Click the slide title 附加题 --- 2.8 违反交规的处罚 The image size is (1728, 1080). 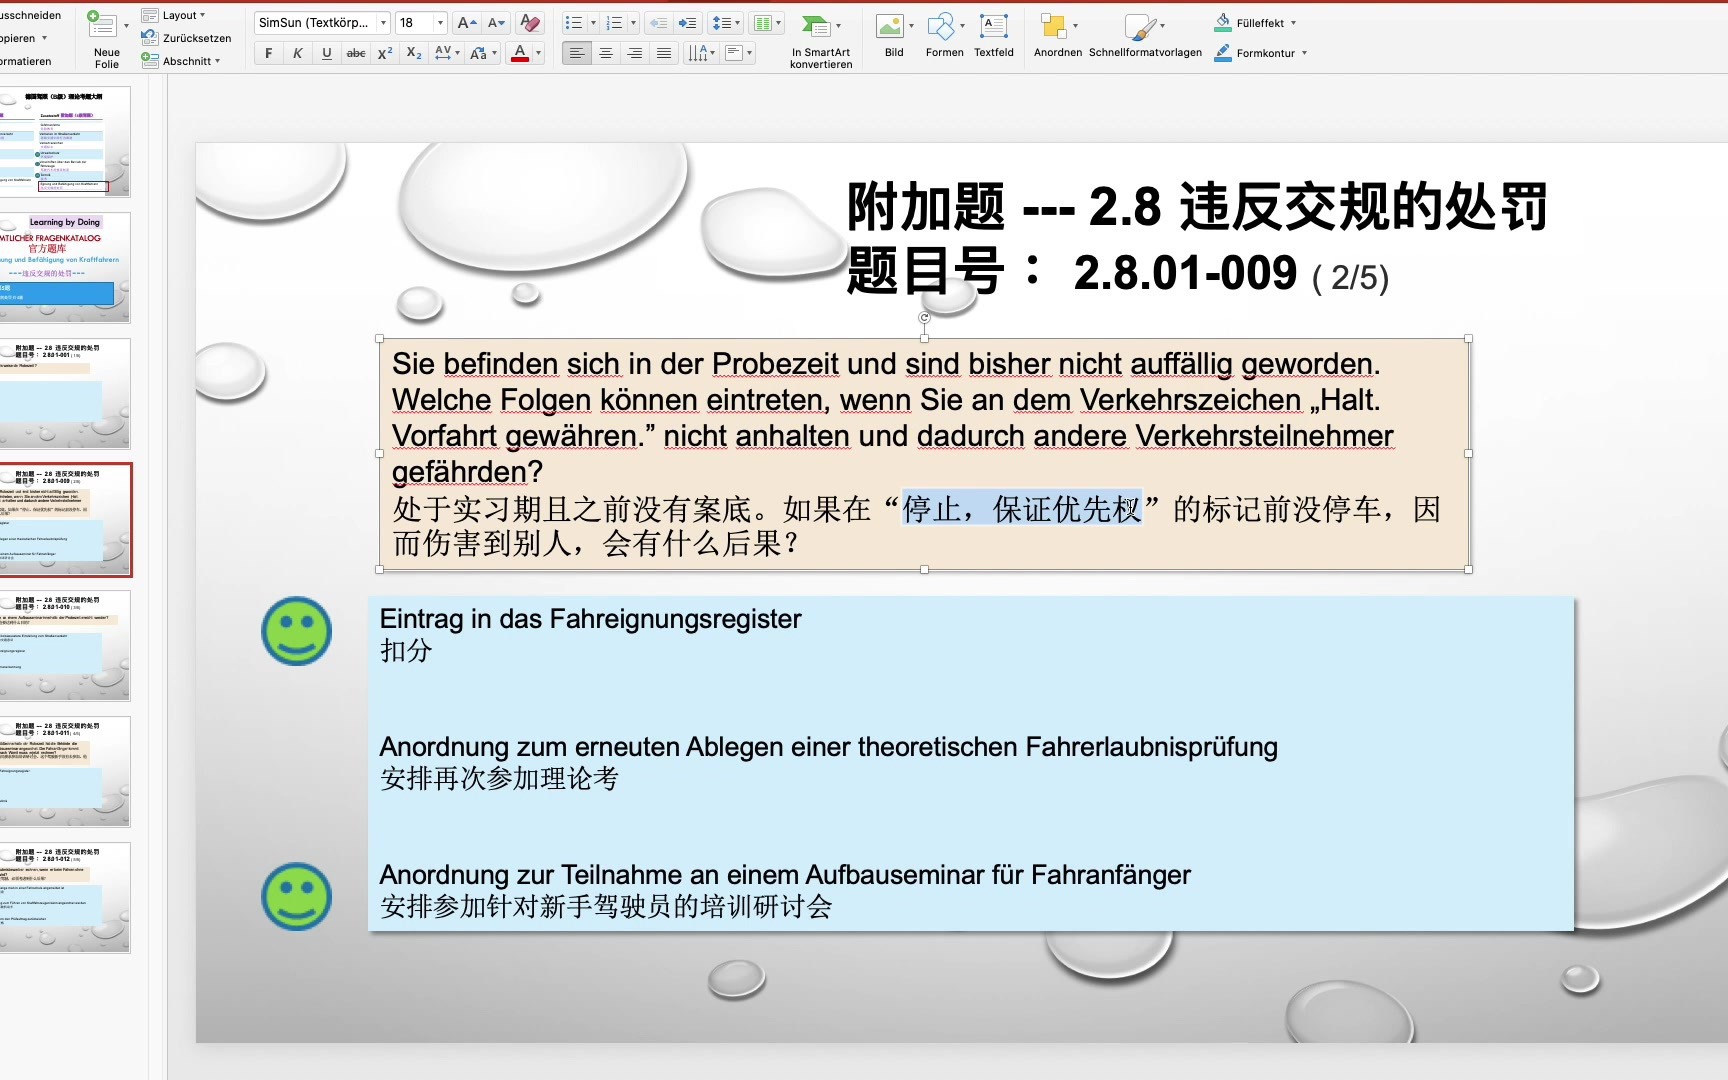1197,206
